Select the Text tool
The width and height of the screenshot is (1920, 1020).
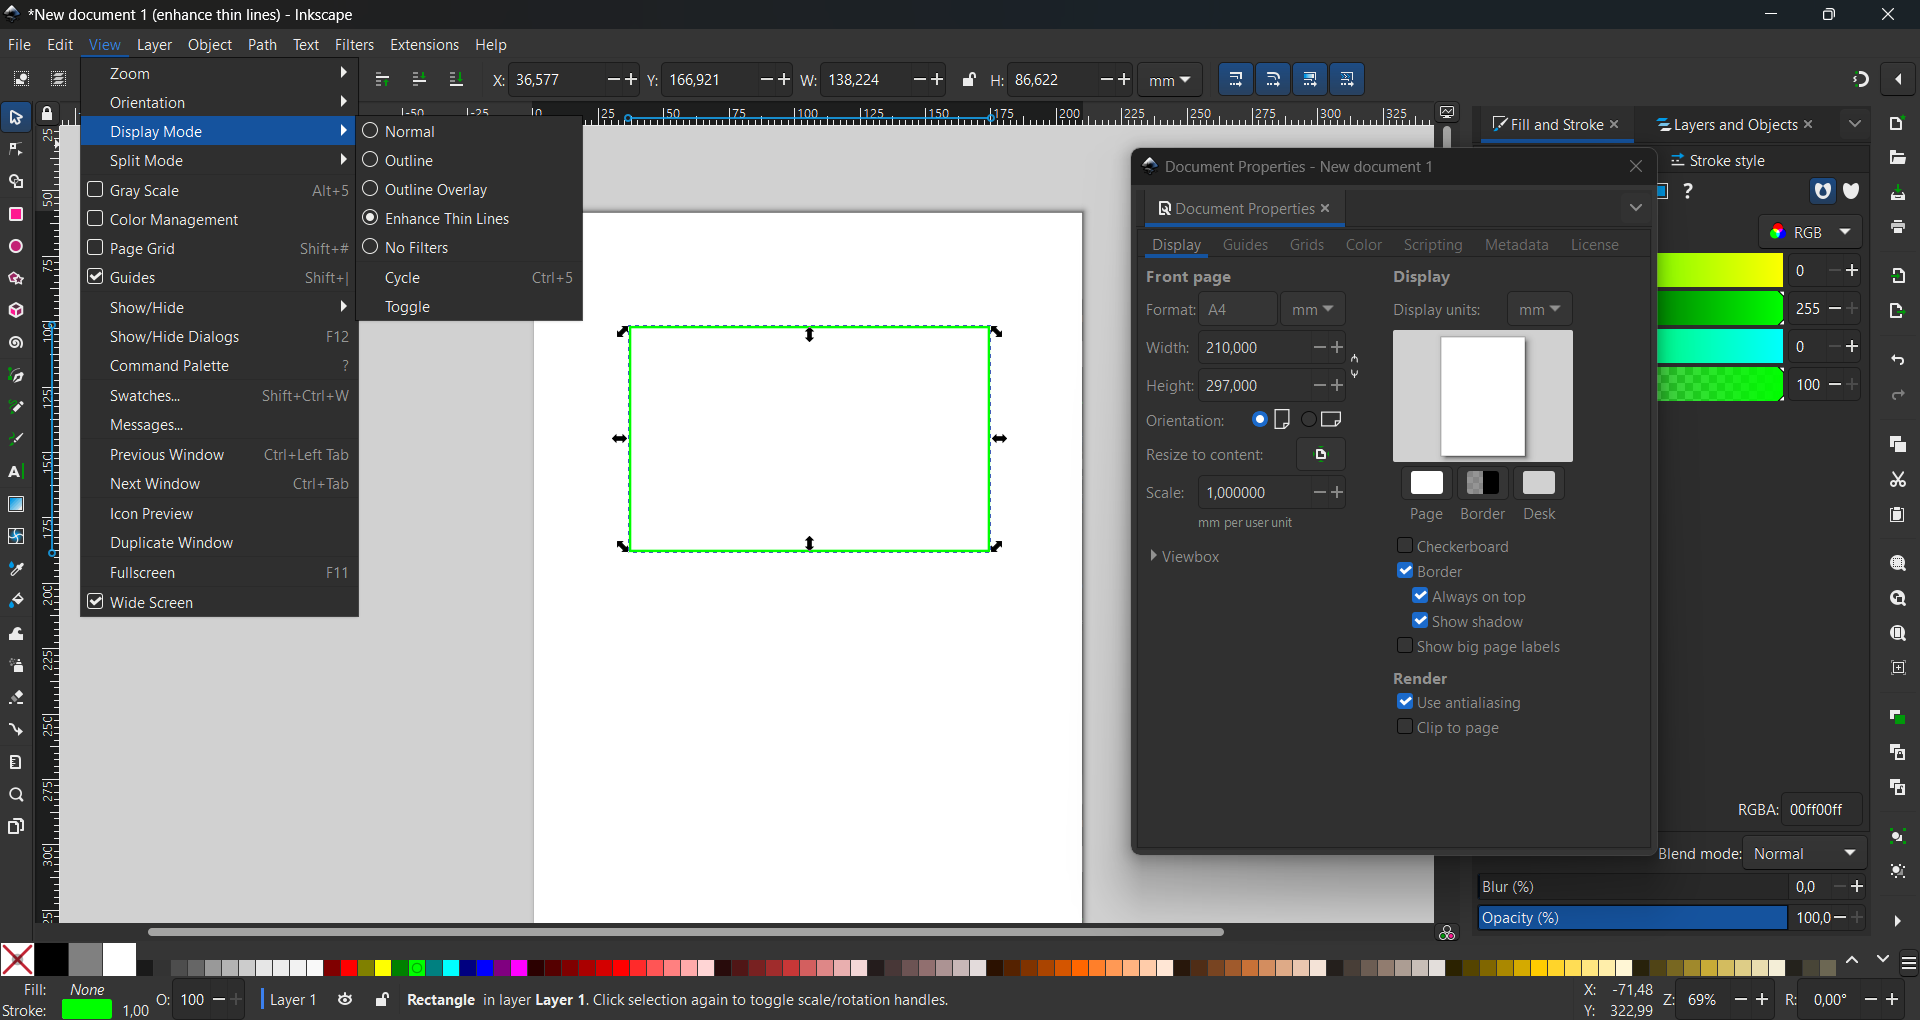pos(16,472)
